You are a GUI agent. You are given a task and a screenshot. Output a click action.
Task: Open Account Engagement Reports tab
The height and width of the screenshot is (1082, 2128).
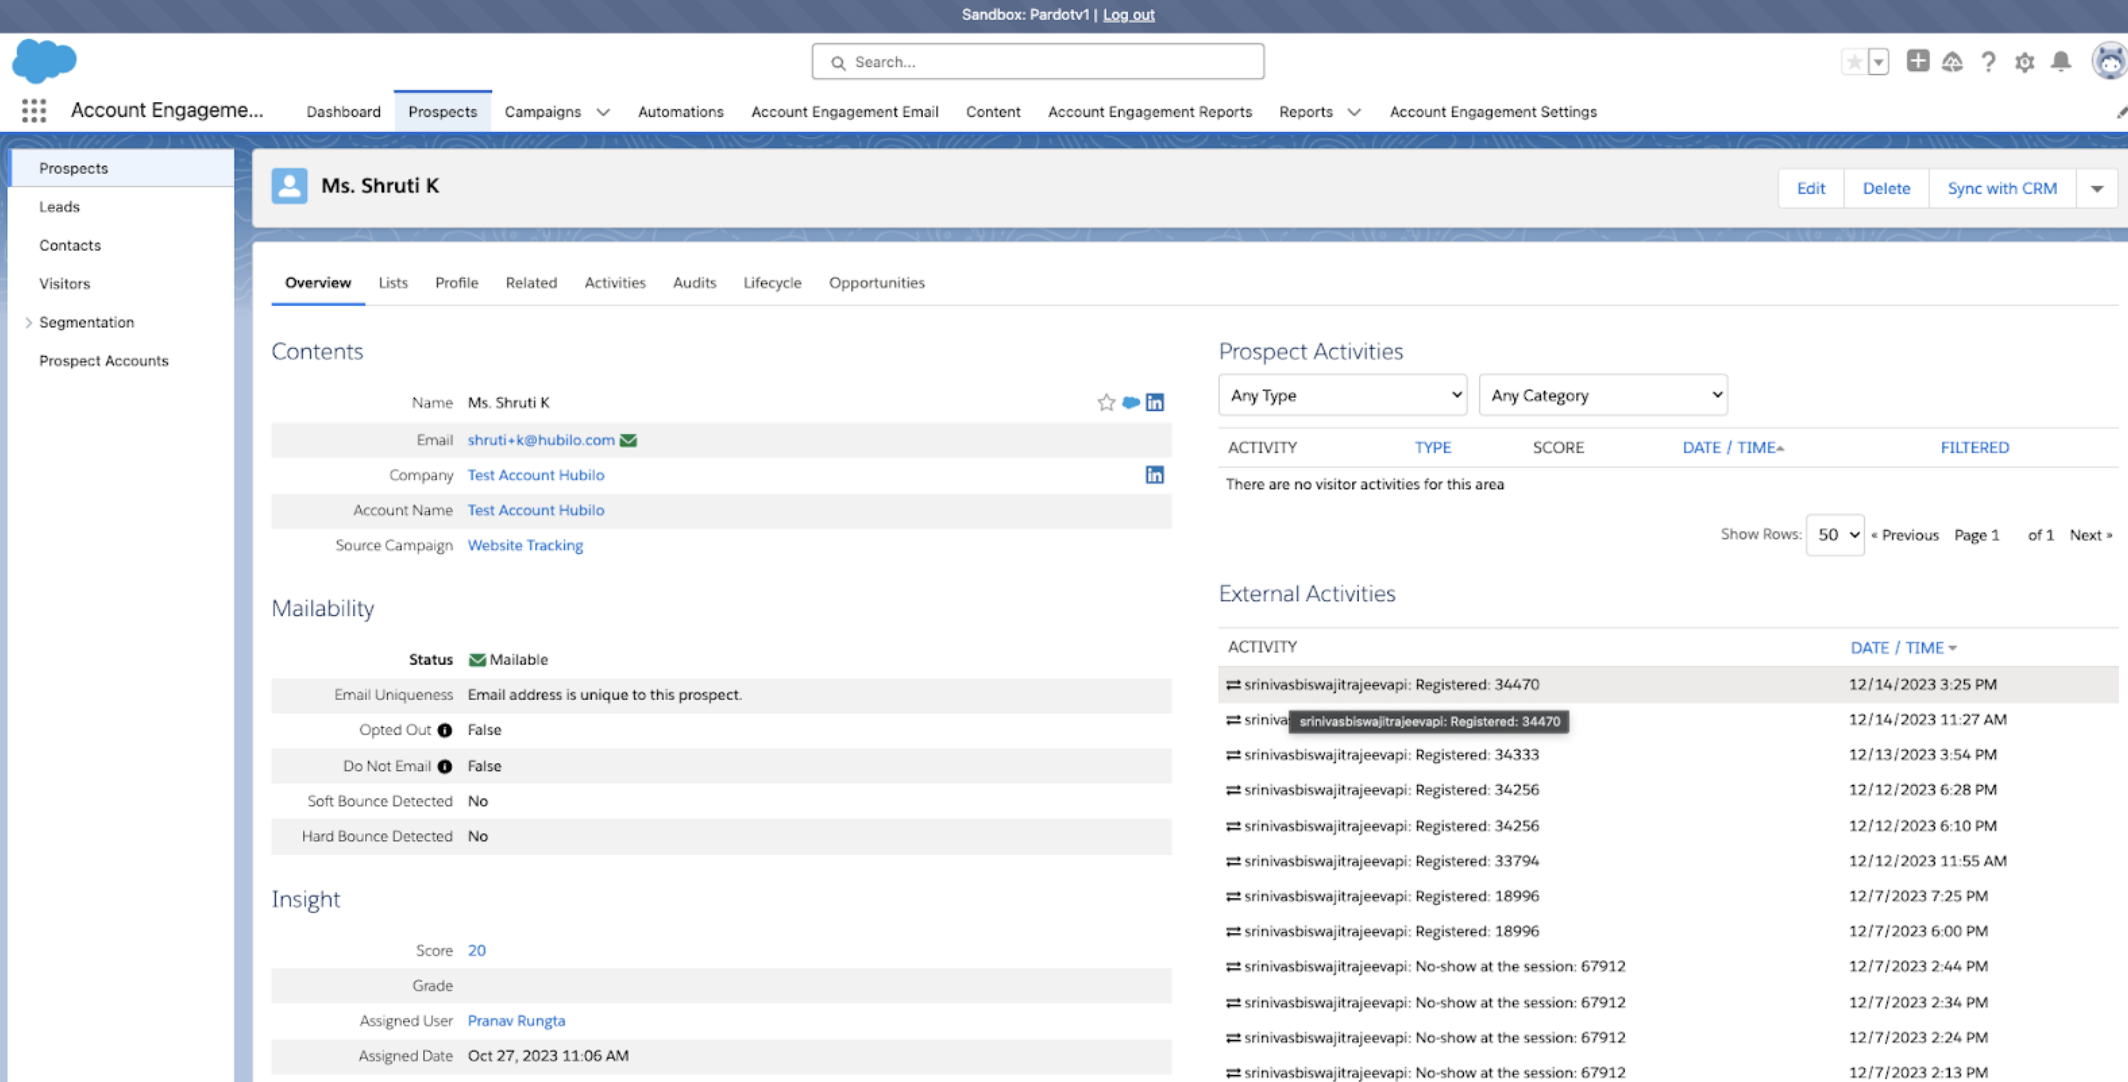(x=1150, y=112)
